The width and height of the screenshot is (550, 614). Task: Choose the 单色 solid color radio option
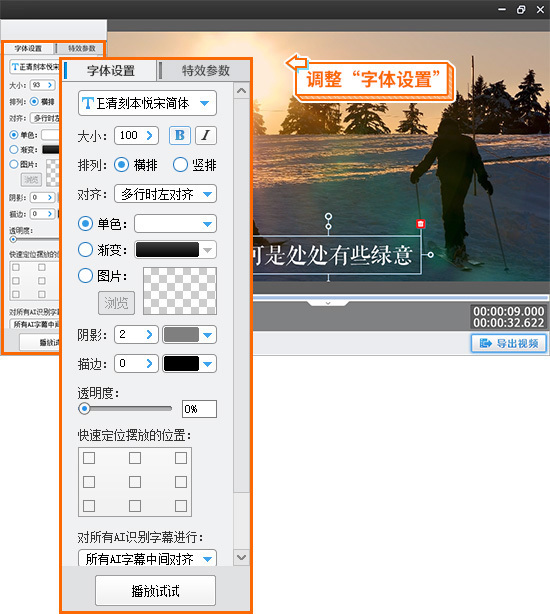[85, 224]
